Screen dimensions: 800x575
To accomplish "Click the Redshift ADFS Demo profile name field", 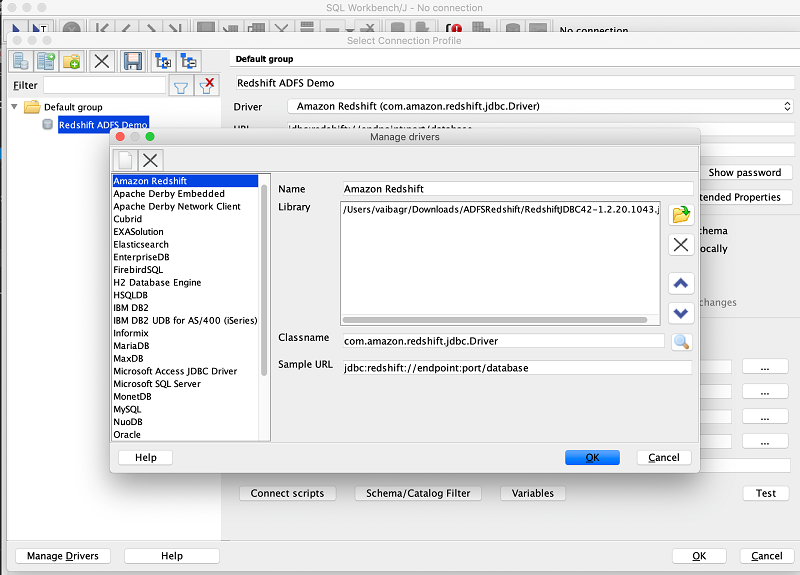I will click(x=515, y=83).
